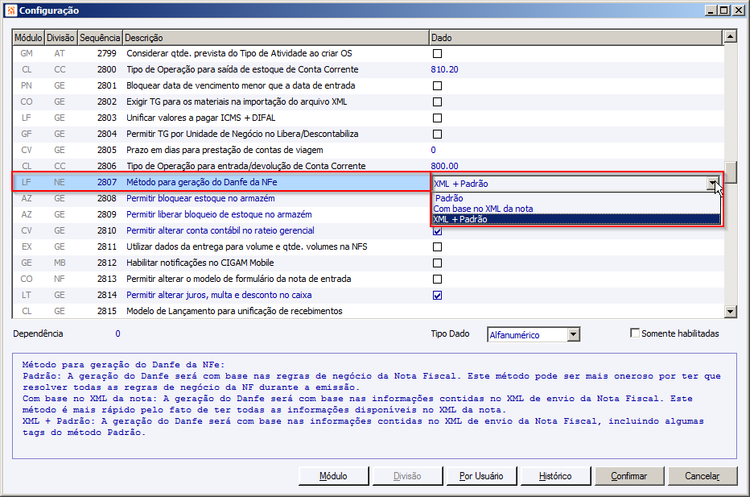Click value 800.00 for sequence 2806
750x497 pixels.
(444, 166)
